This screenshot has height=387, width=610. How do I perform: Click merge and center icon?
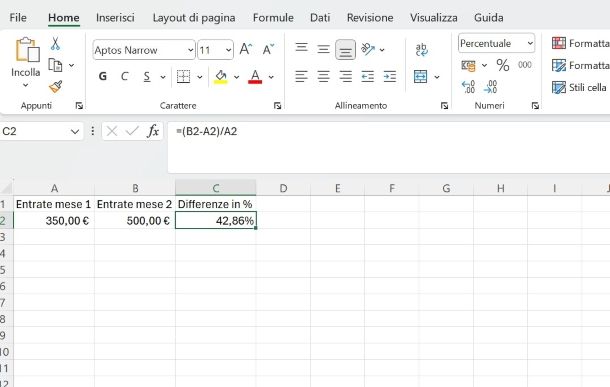tap(421, 77)
